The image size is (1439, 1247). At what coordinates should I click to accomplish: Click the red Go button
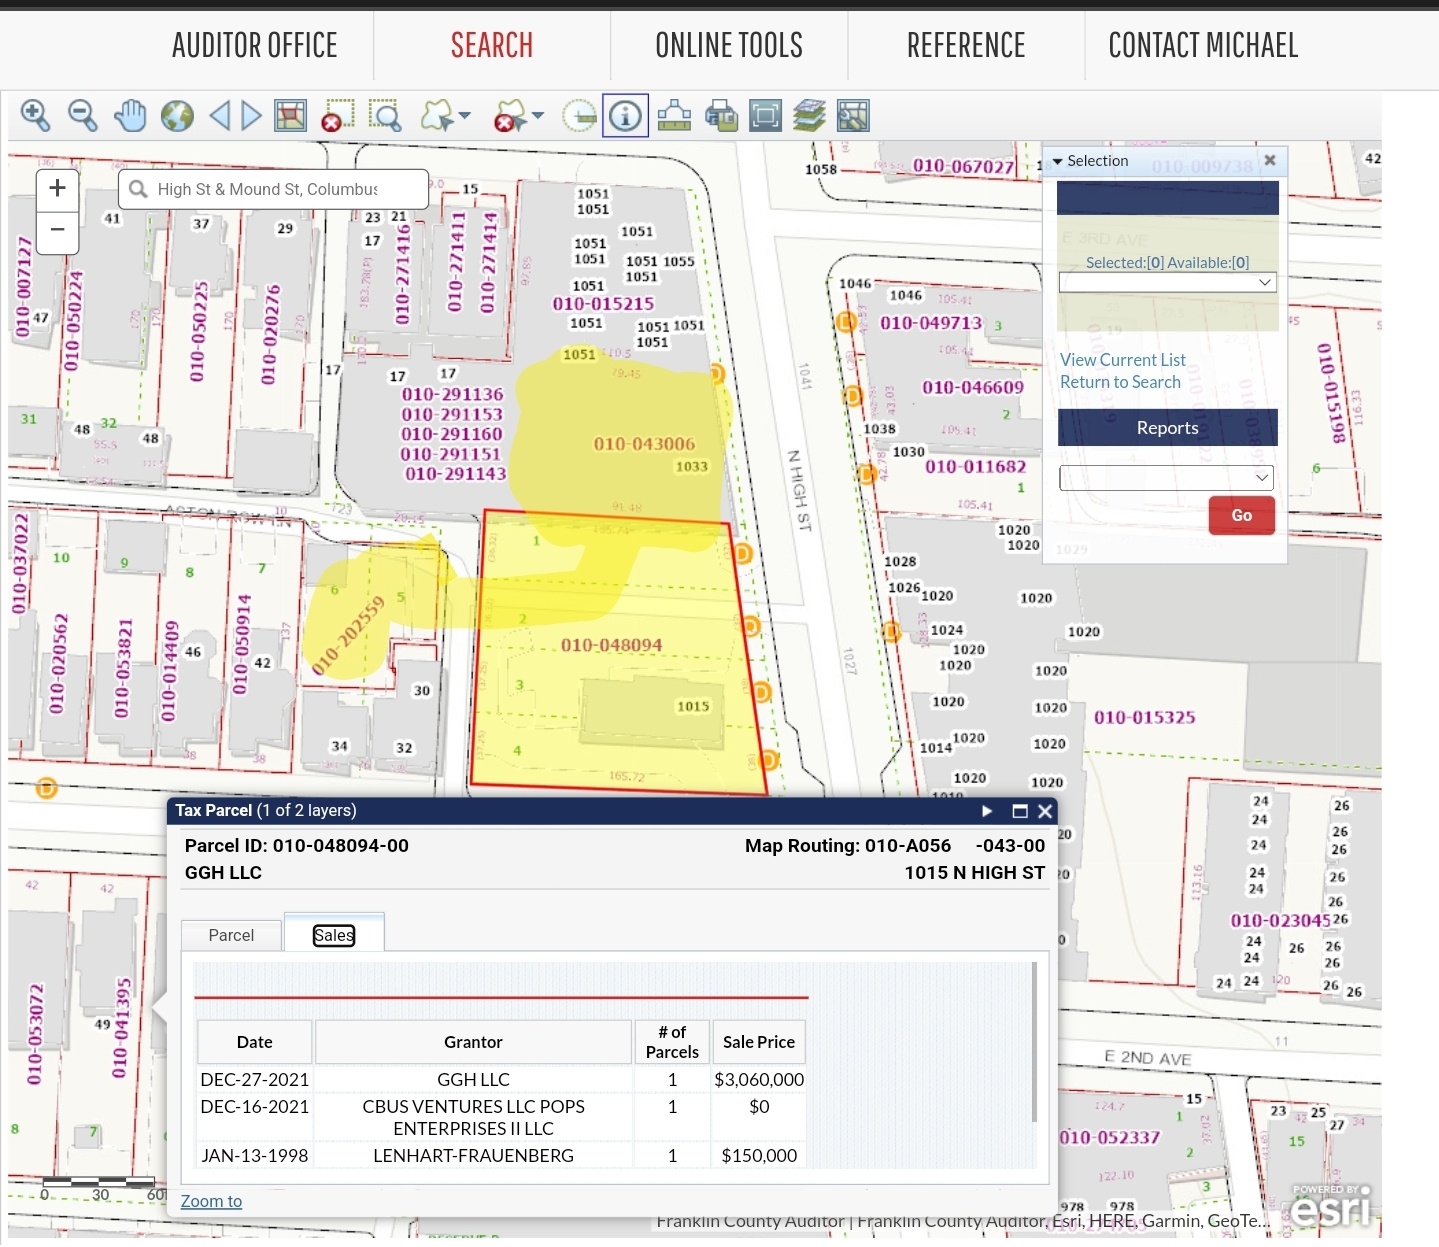(1242, 515)
